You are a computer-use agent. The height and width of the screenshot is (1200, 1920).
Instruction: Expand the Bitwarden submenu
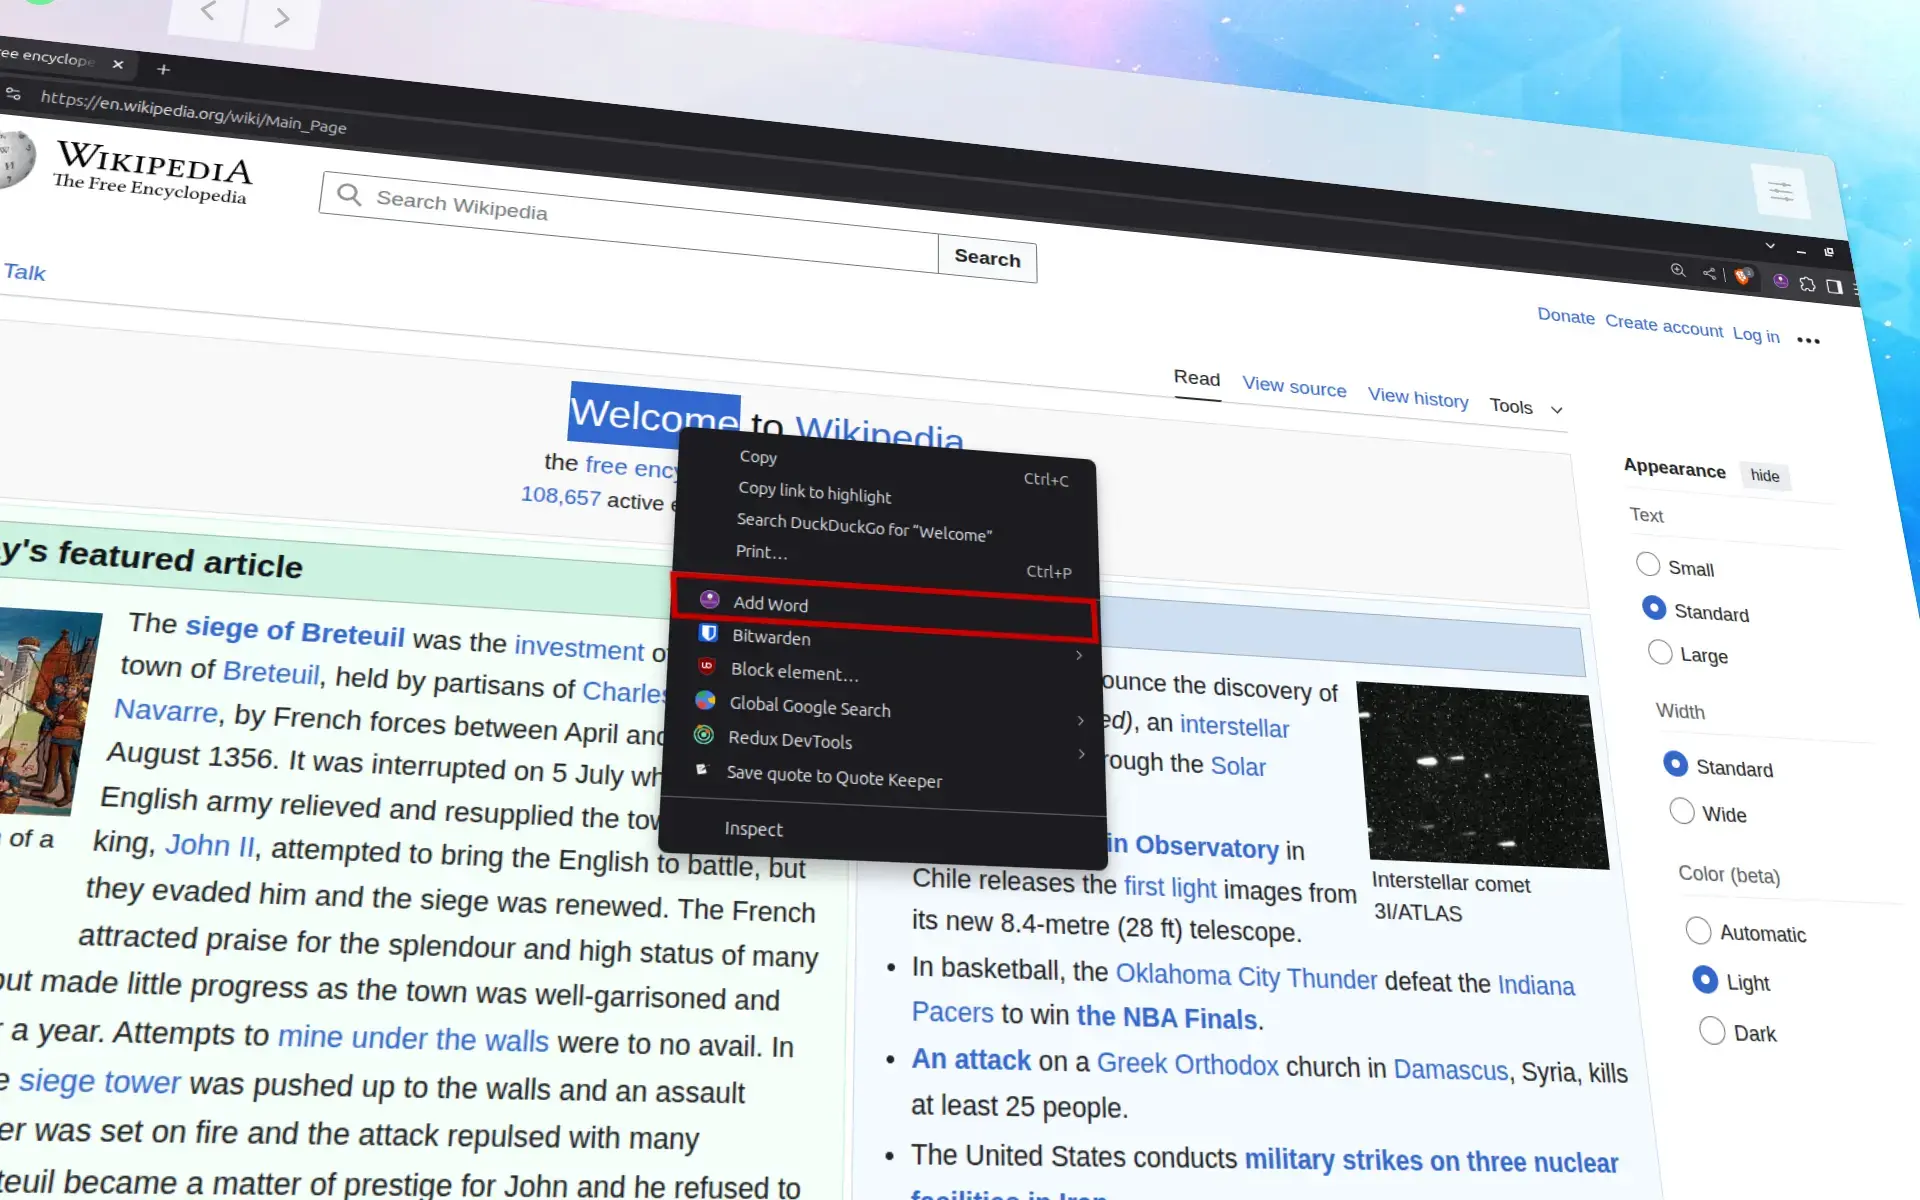[x=884, y=643]
